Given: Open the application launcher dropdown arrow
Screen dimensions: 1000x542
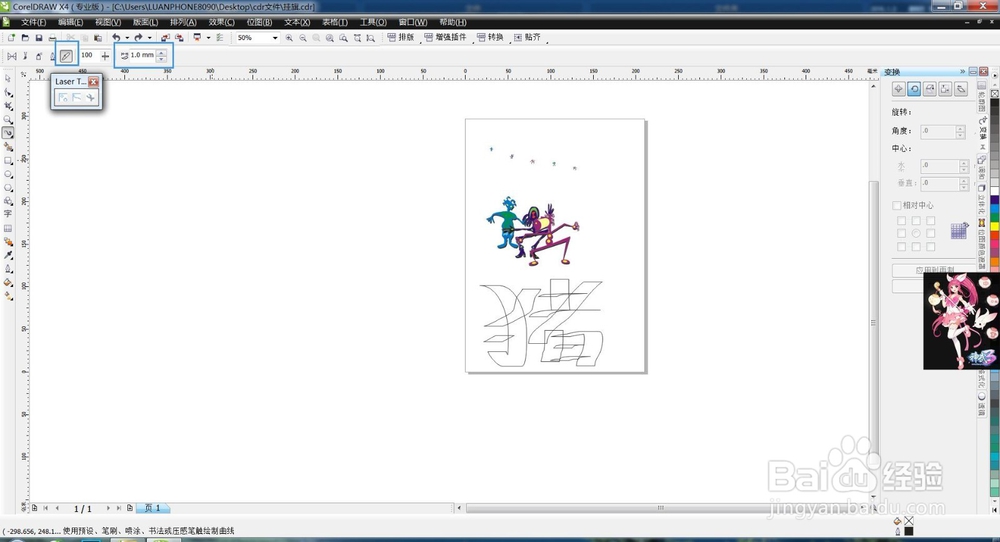Looking at the screenshot, I should click(x=208, y=38).
